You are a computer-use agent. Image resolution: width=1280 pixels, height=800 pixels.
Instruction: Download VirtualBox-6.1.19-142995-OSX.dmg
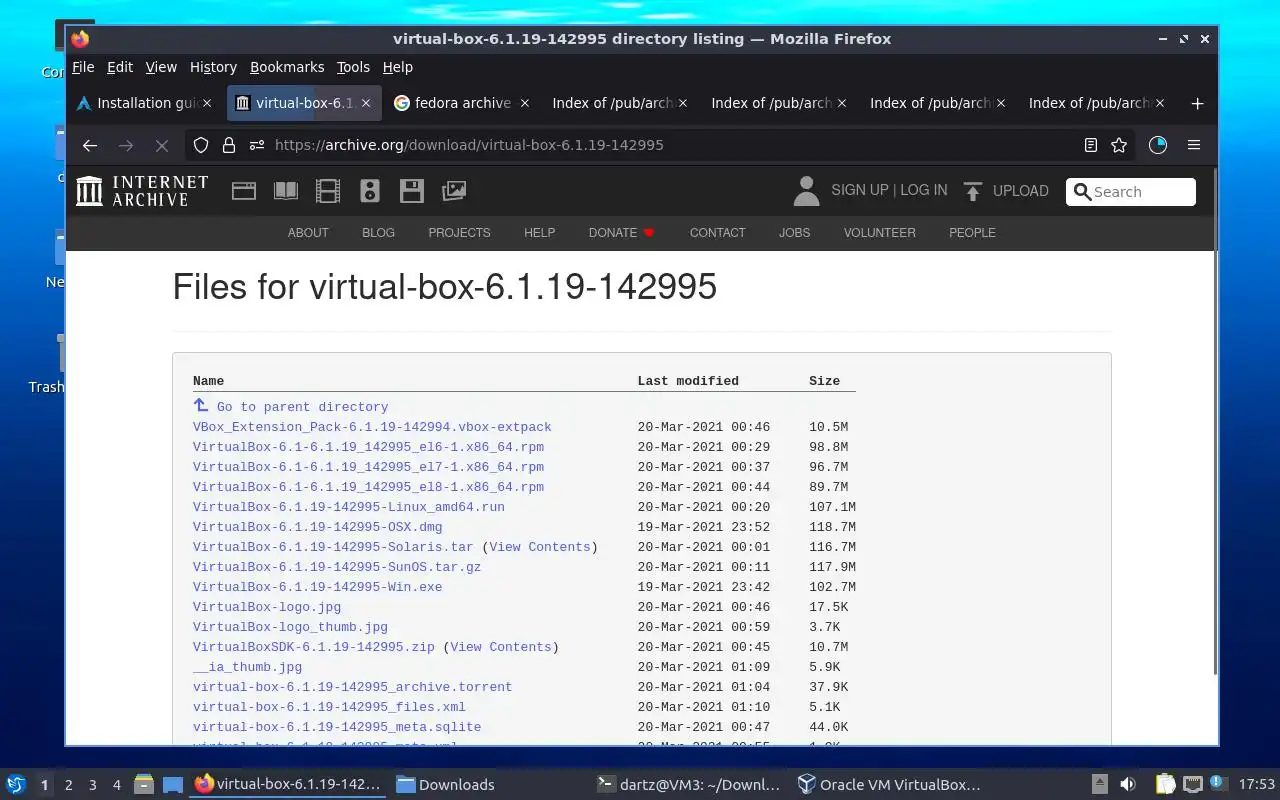click(317, 527)
